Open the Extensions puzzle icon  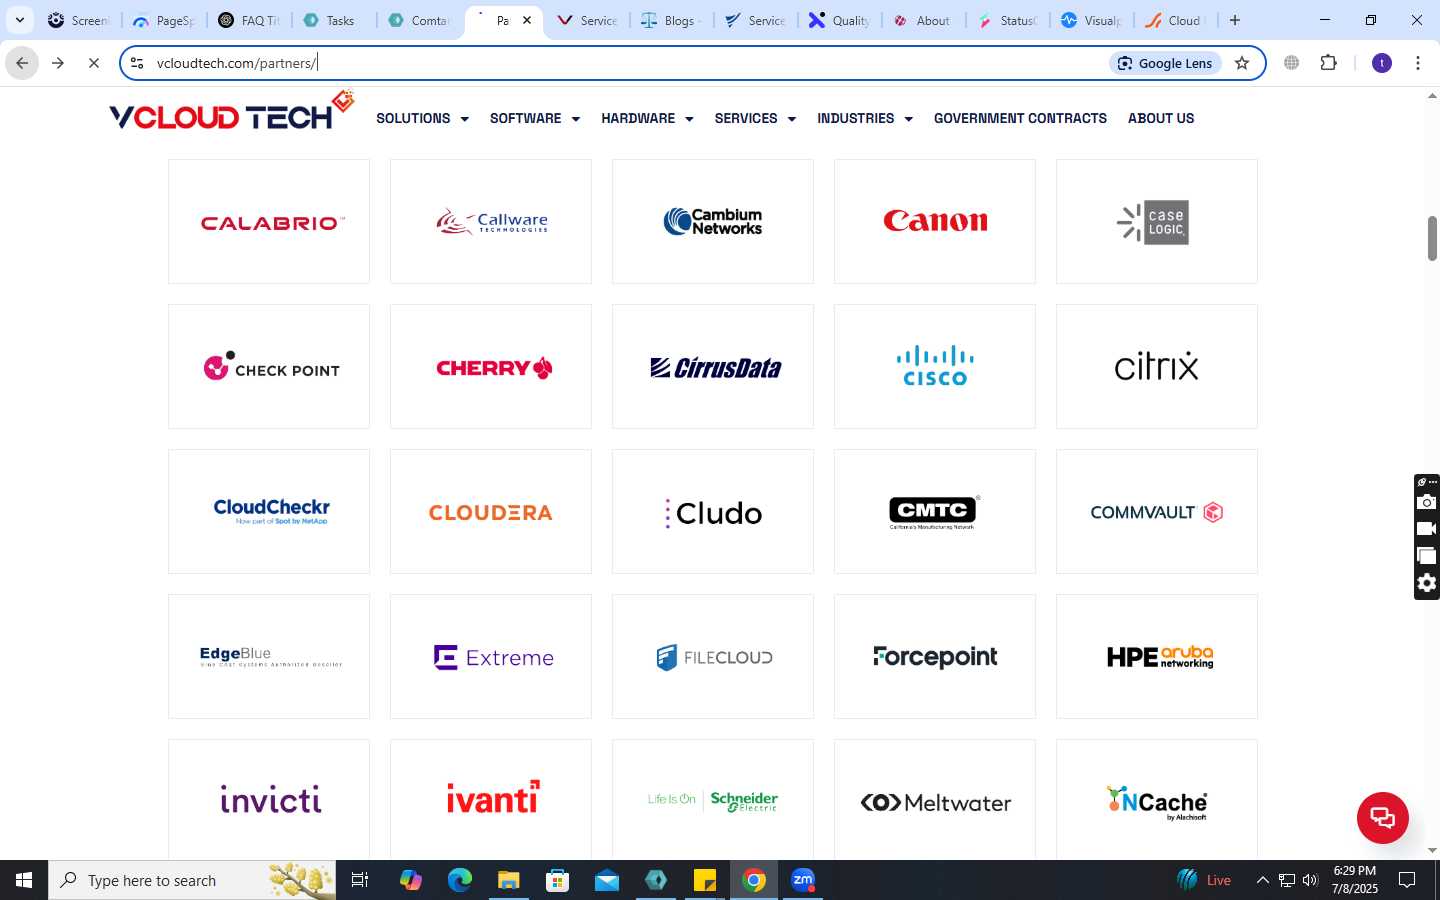coord(1328,63)
